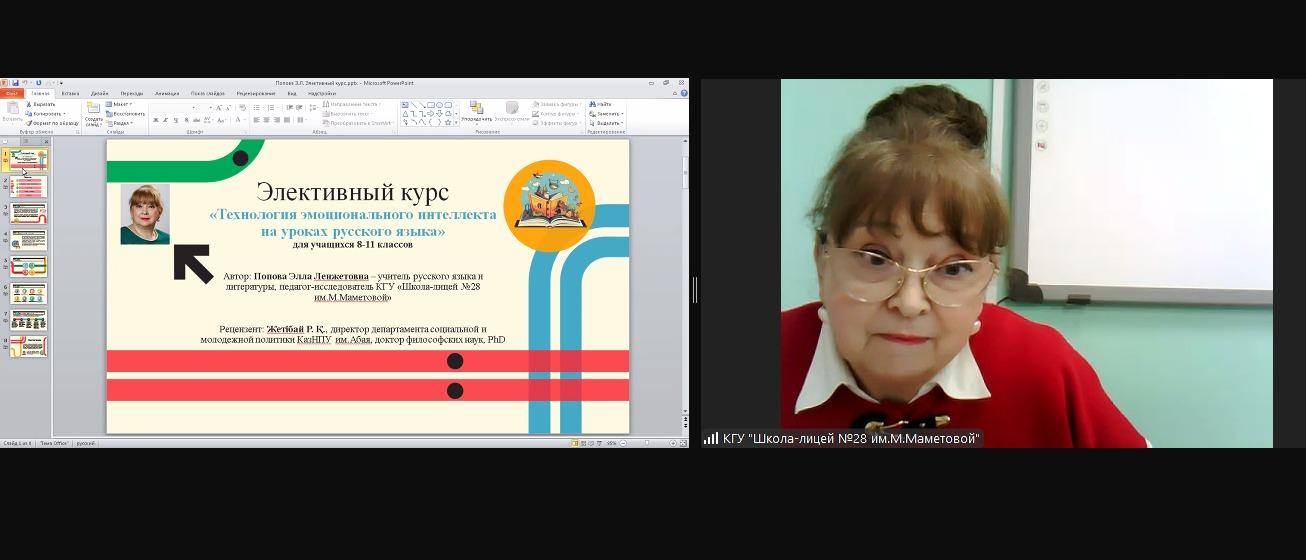Click the Восстановить (Reset) slide button
Screen dimensions: 1306x560
click(125, 114)
